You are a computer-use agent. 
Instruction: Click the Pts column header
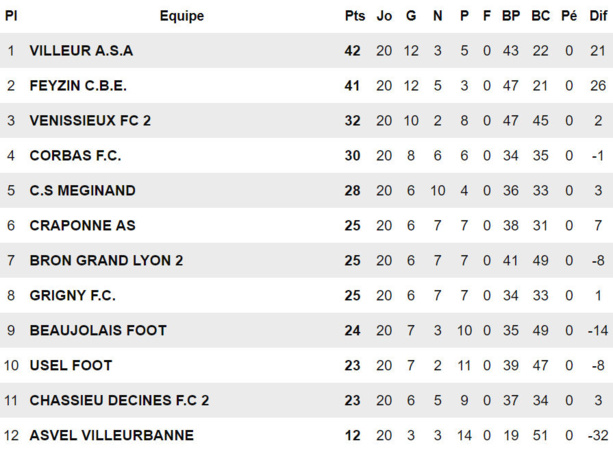[x=355, y=16]
